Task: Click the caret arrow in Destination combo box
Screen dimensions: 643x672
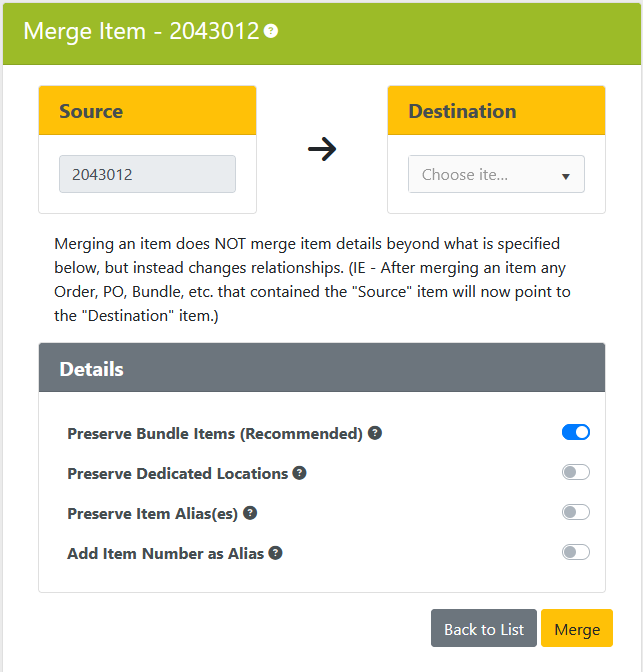Action: click(x=565, y=176)
